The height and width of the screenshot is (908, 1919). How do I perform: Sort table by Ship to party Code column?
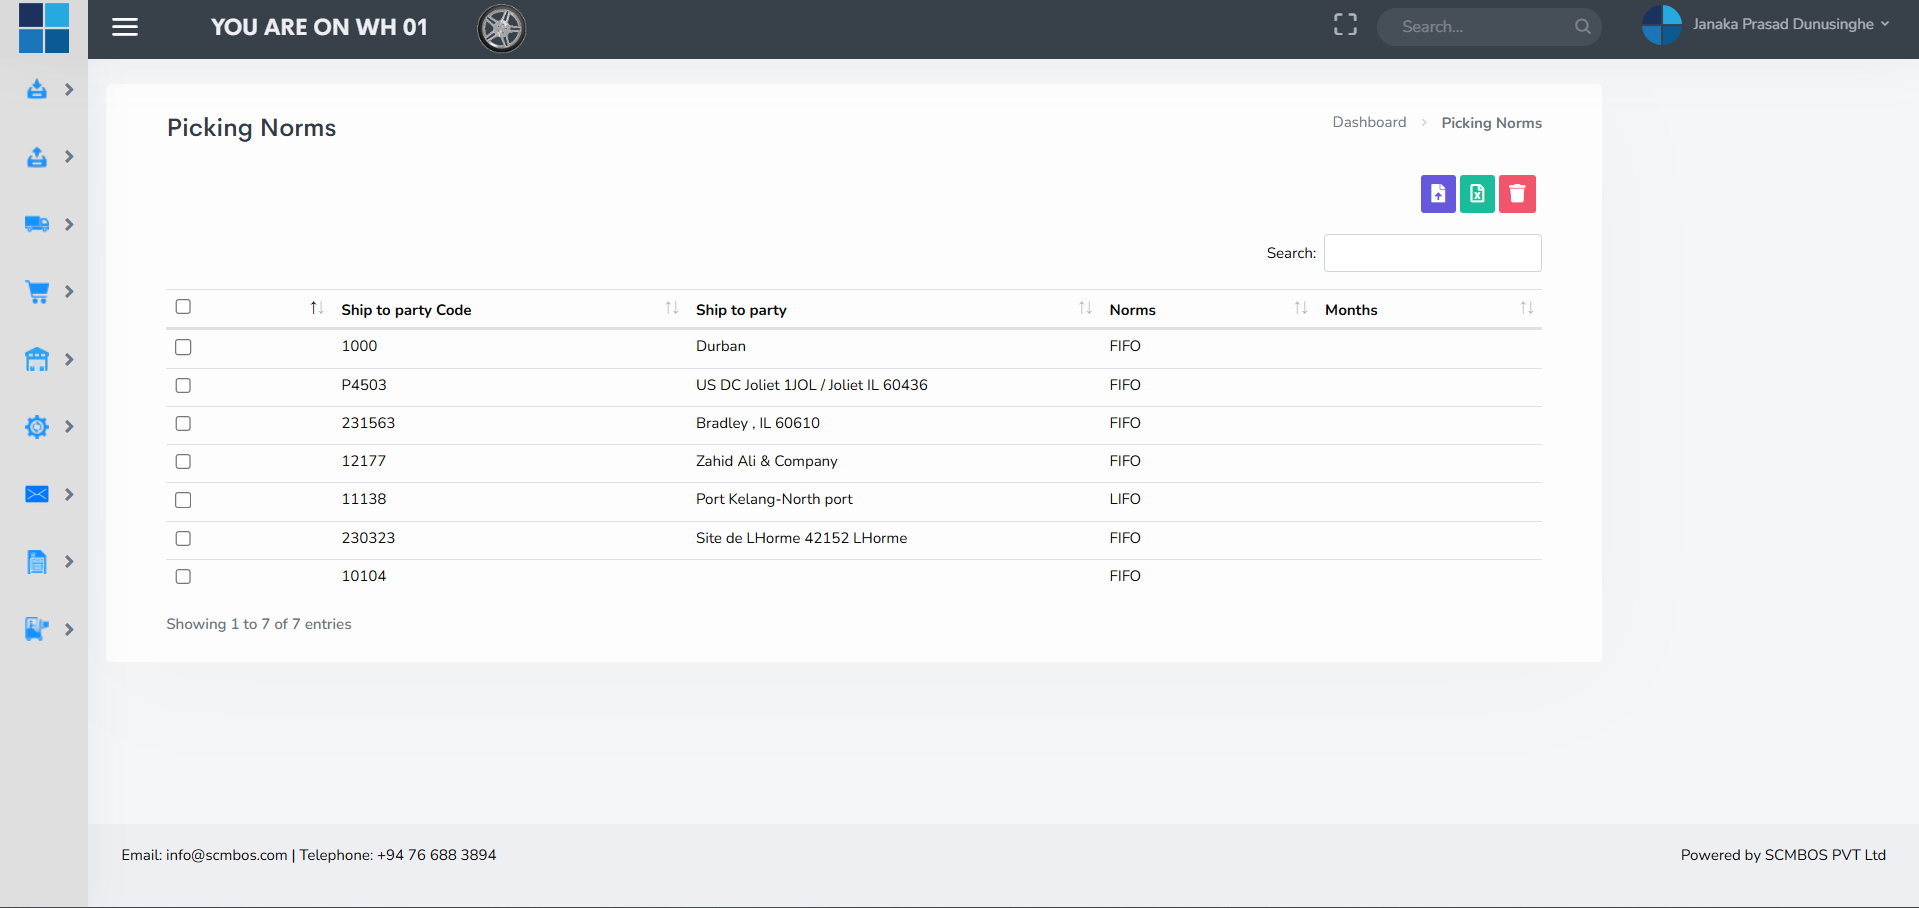pyautogui.click(x=406, y=310)
